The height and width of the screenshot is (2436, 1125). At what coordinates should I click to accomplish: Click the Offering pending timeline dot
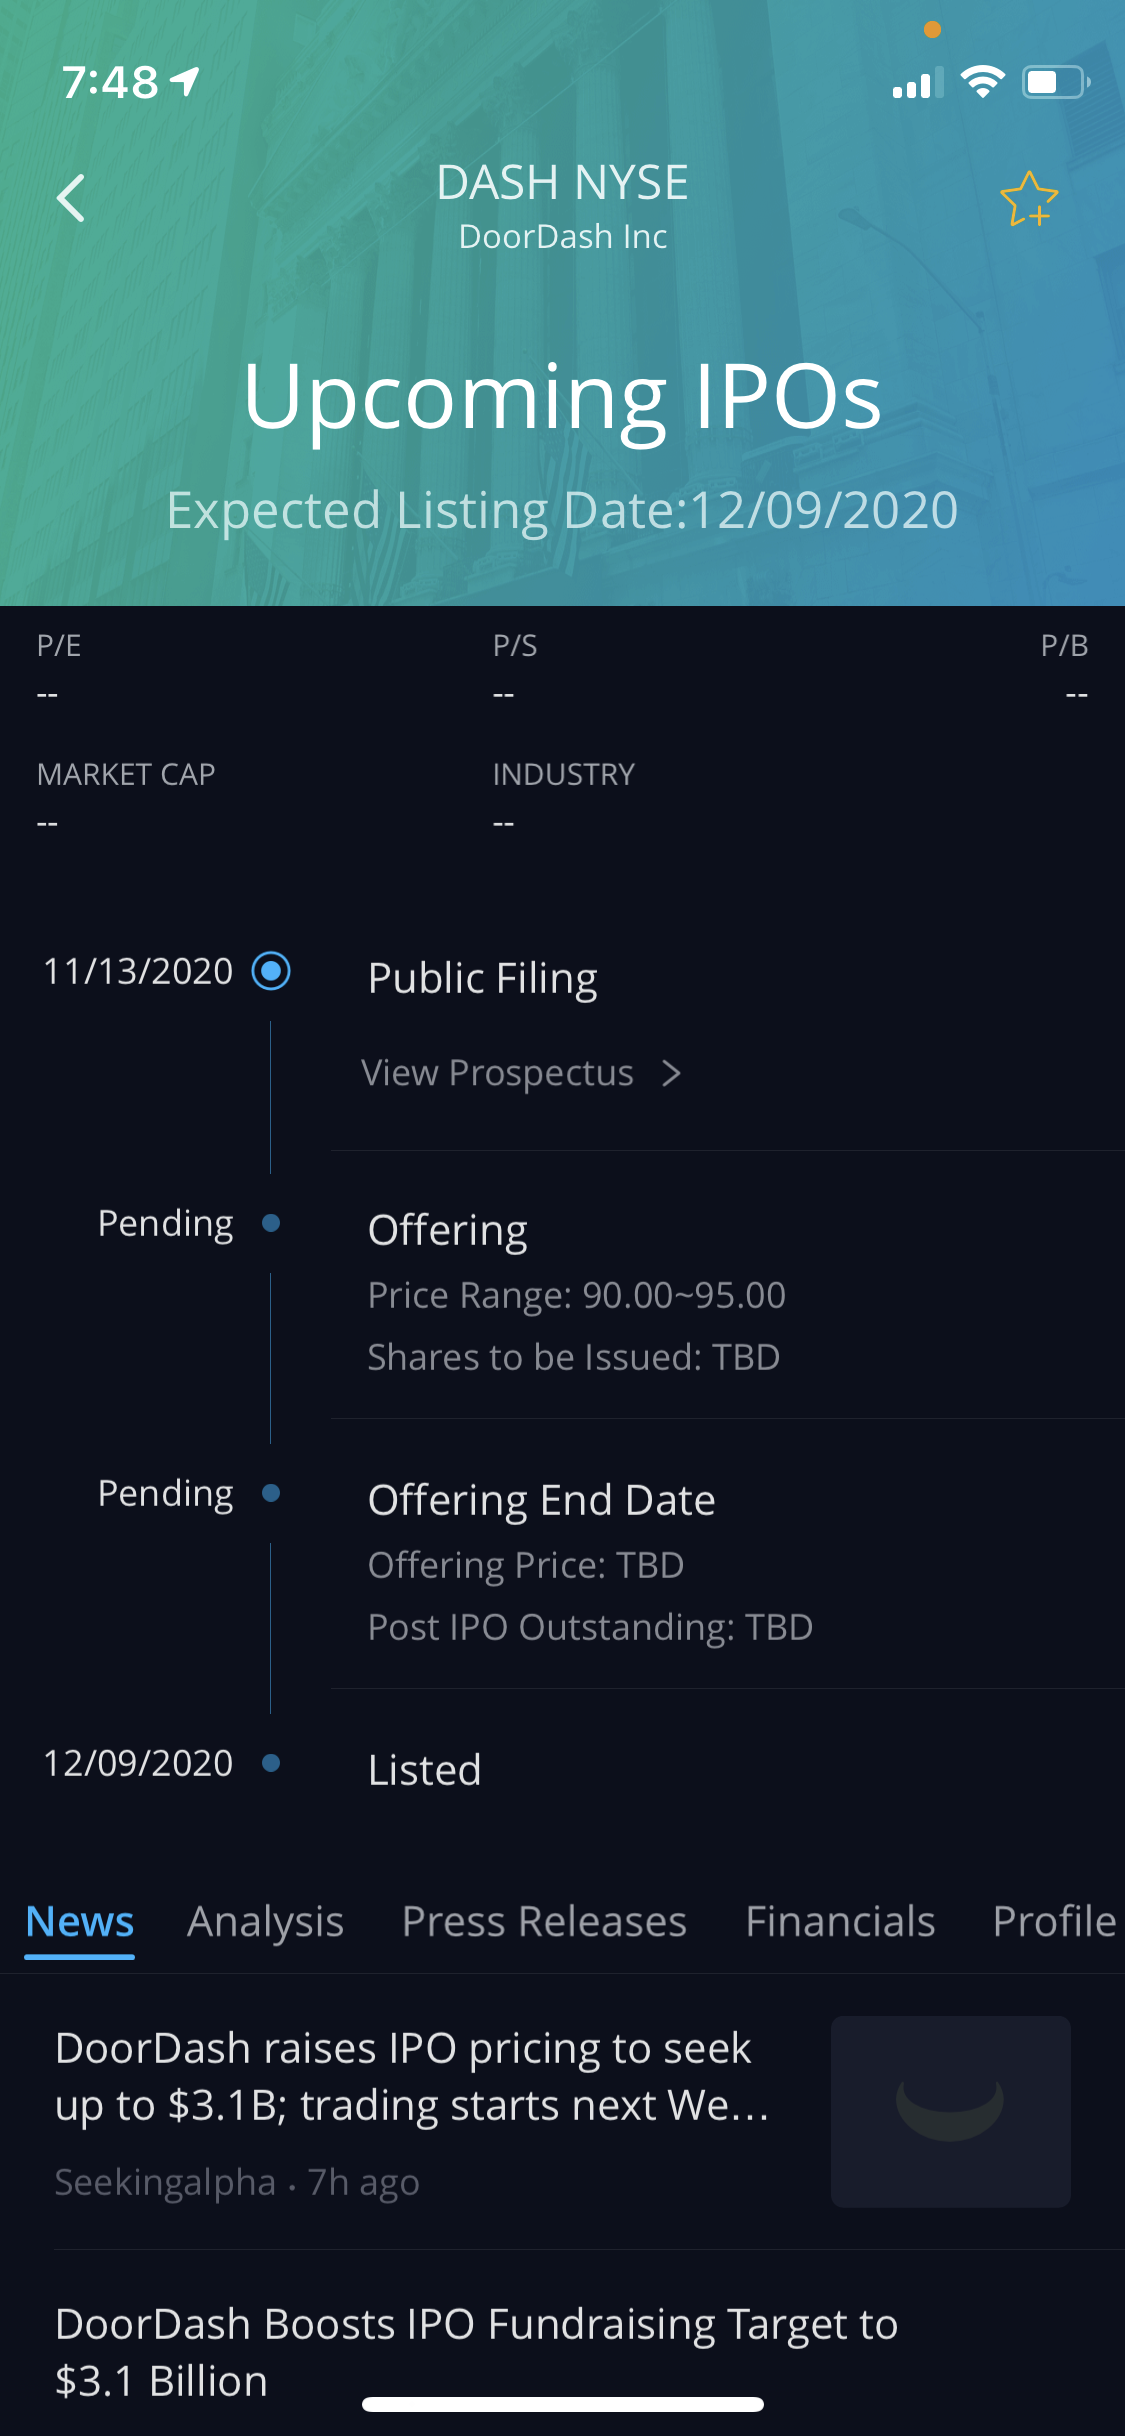(x=271, y=1223)
